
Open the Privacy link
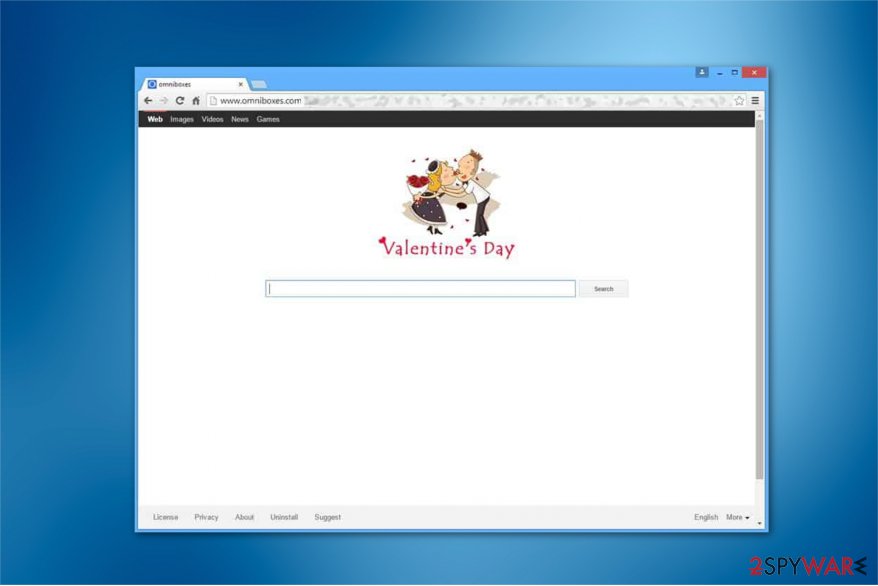206,517
